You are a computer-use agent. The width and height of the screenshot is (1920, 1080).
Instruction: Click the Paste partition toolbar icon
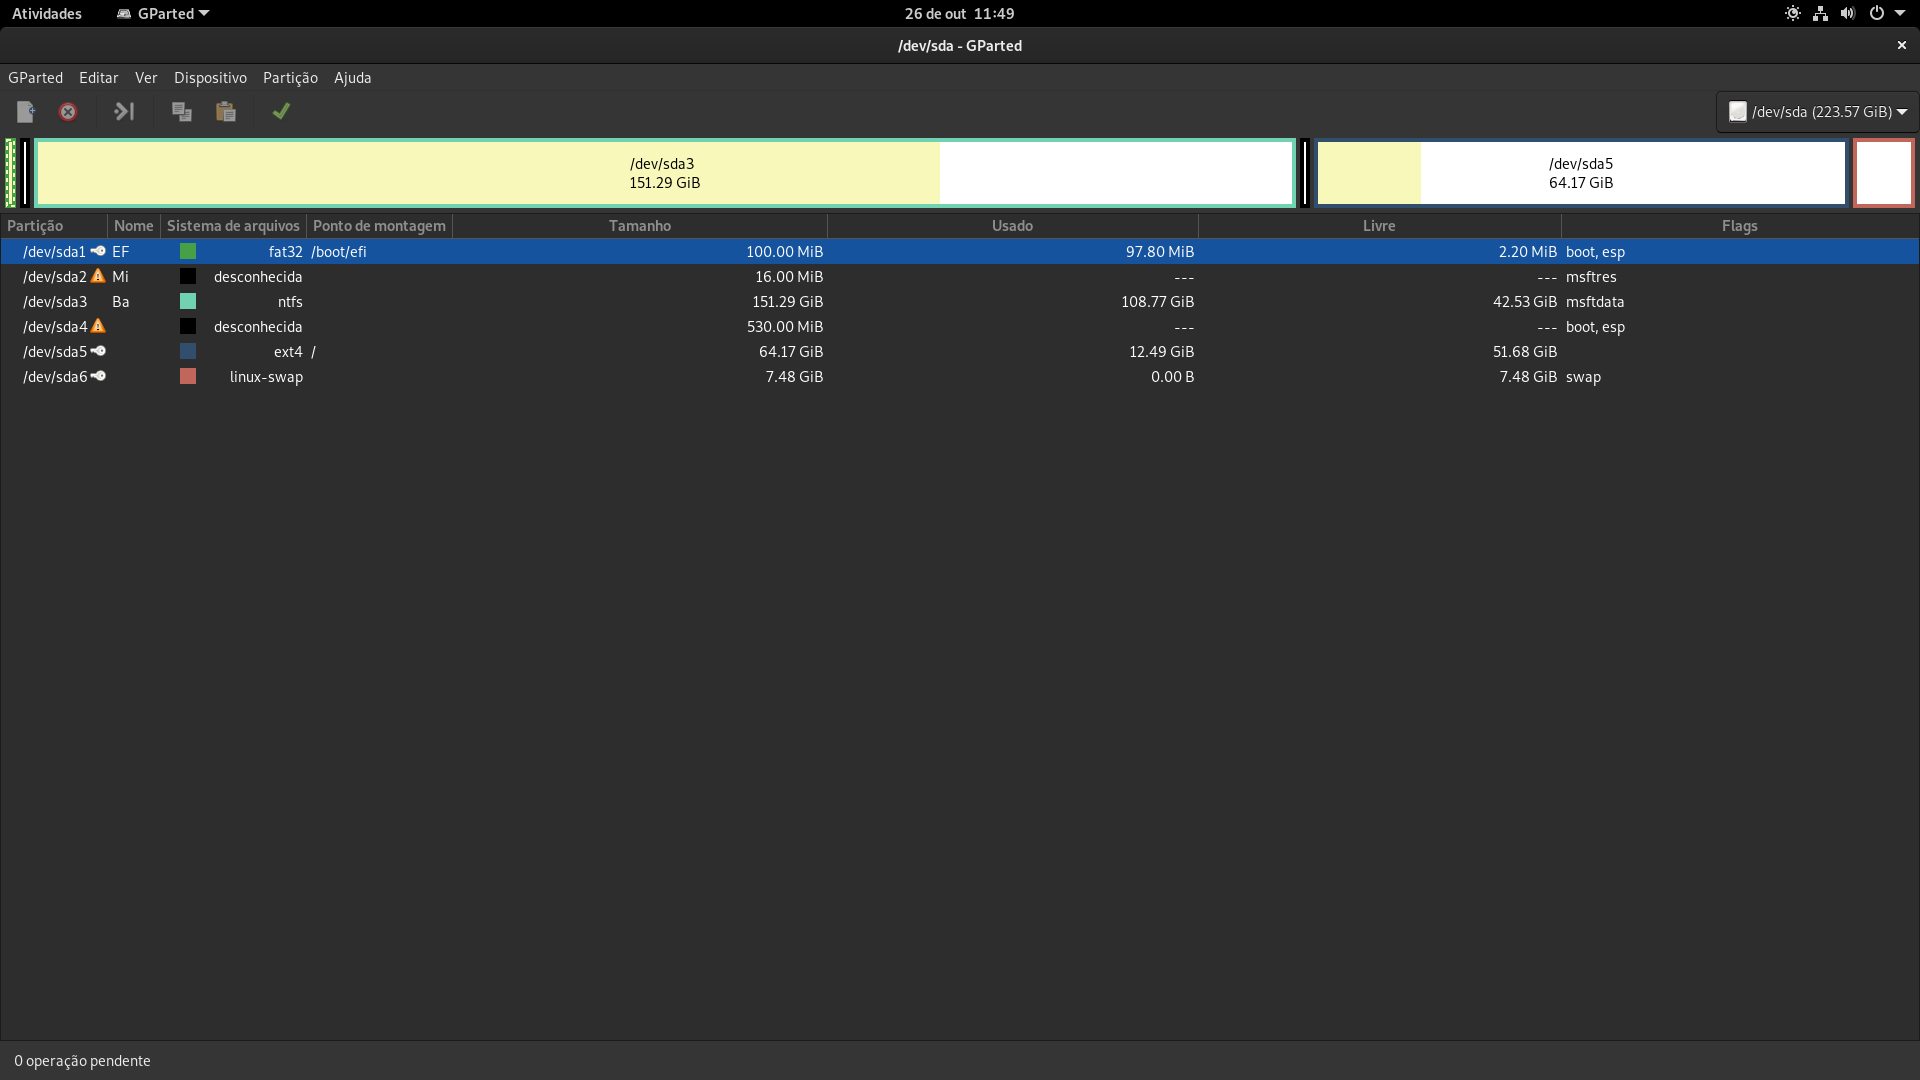coord(226,112)
